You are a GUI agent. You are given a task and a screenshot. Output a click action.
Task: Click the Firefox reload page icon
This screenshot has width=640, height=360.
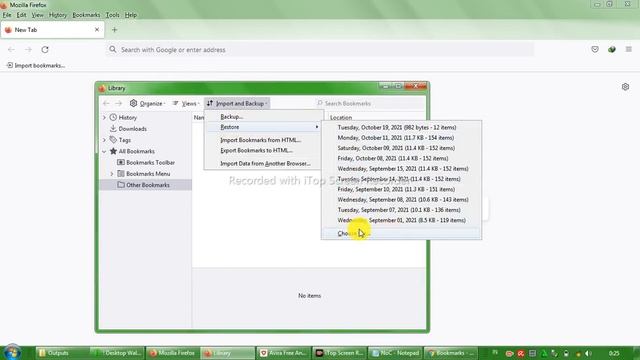tap(45, 49)
